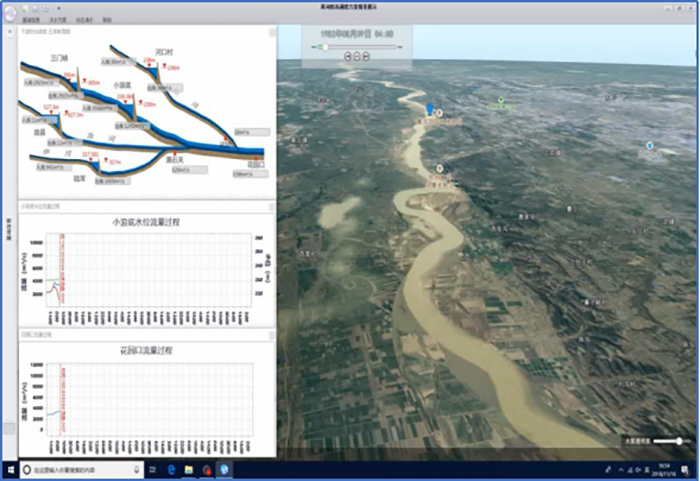This screenshot has height=481, width=700.
Task: Click the light blue map marker at right
Action: pos(649,146)
